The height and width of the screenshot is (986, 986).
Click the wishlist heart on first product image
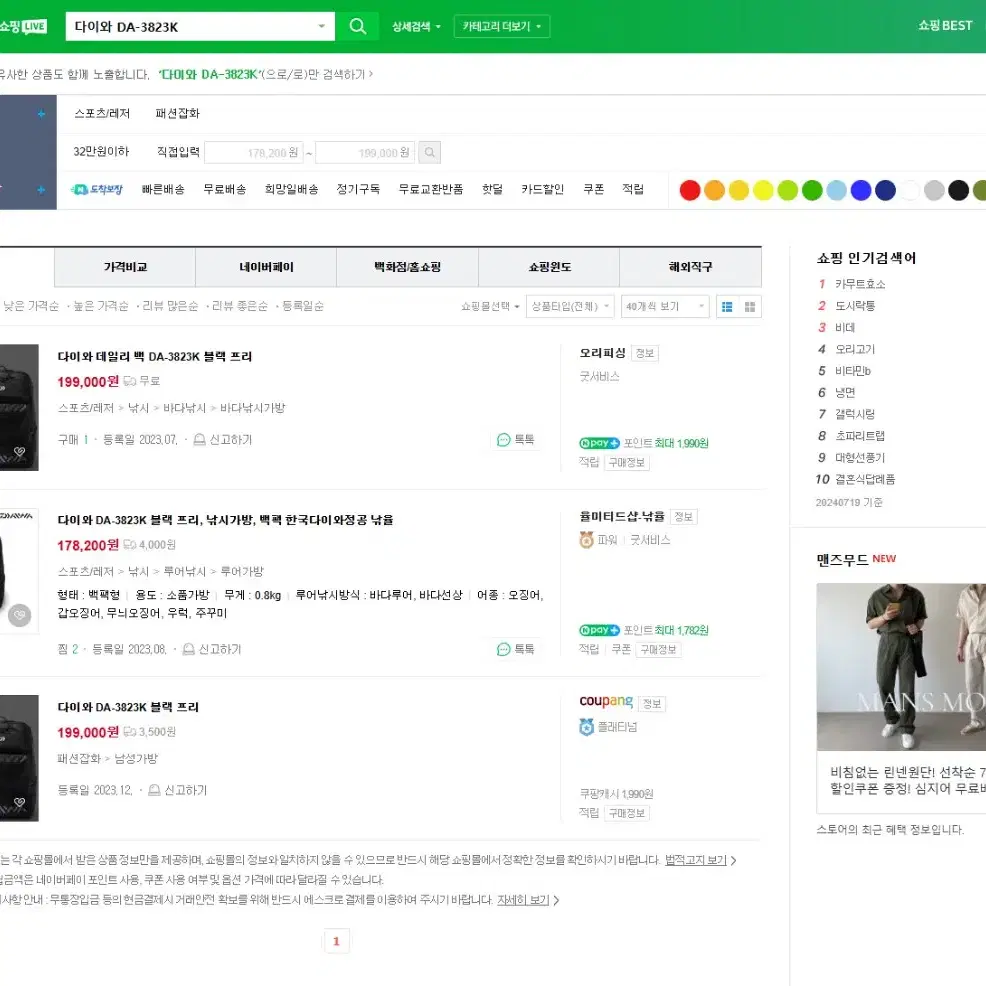point(19,451)
